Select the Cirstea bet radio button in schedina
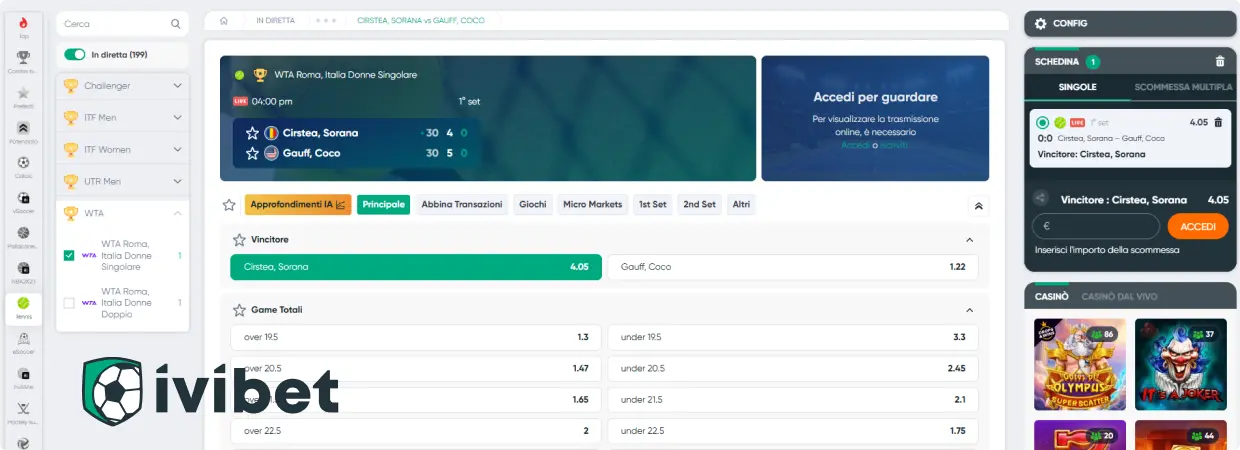This screenshot has width=1240, height=450. [1043, 122]
